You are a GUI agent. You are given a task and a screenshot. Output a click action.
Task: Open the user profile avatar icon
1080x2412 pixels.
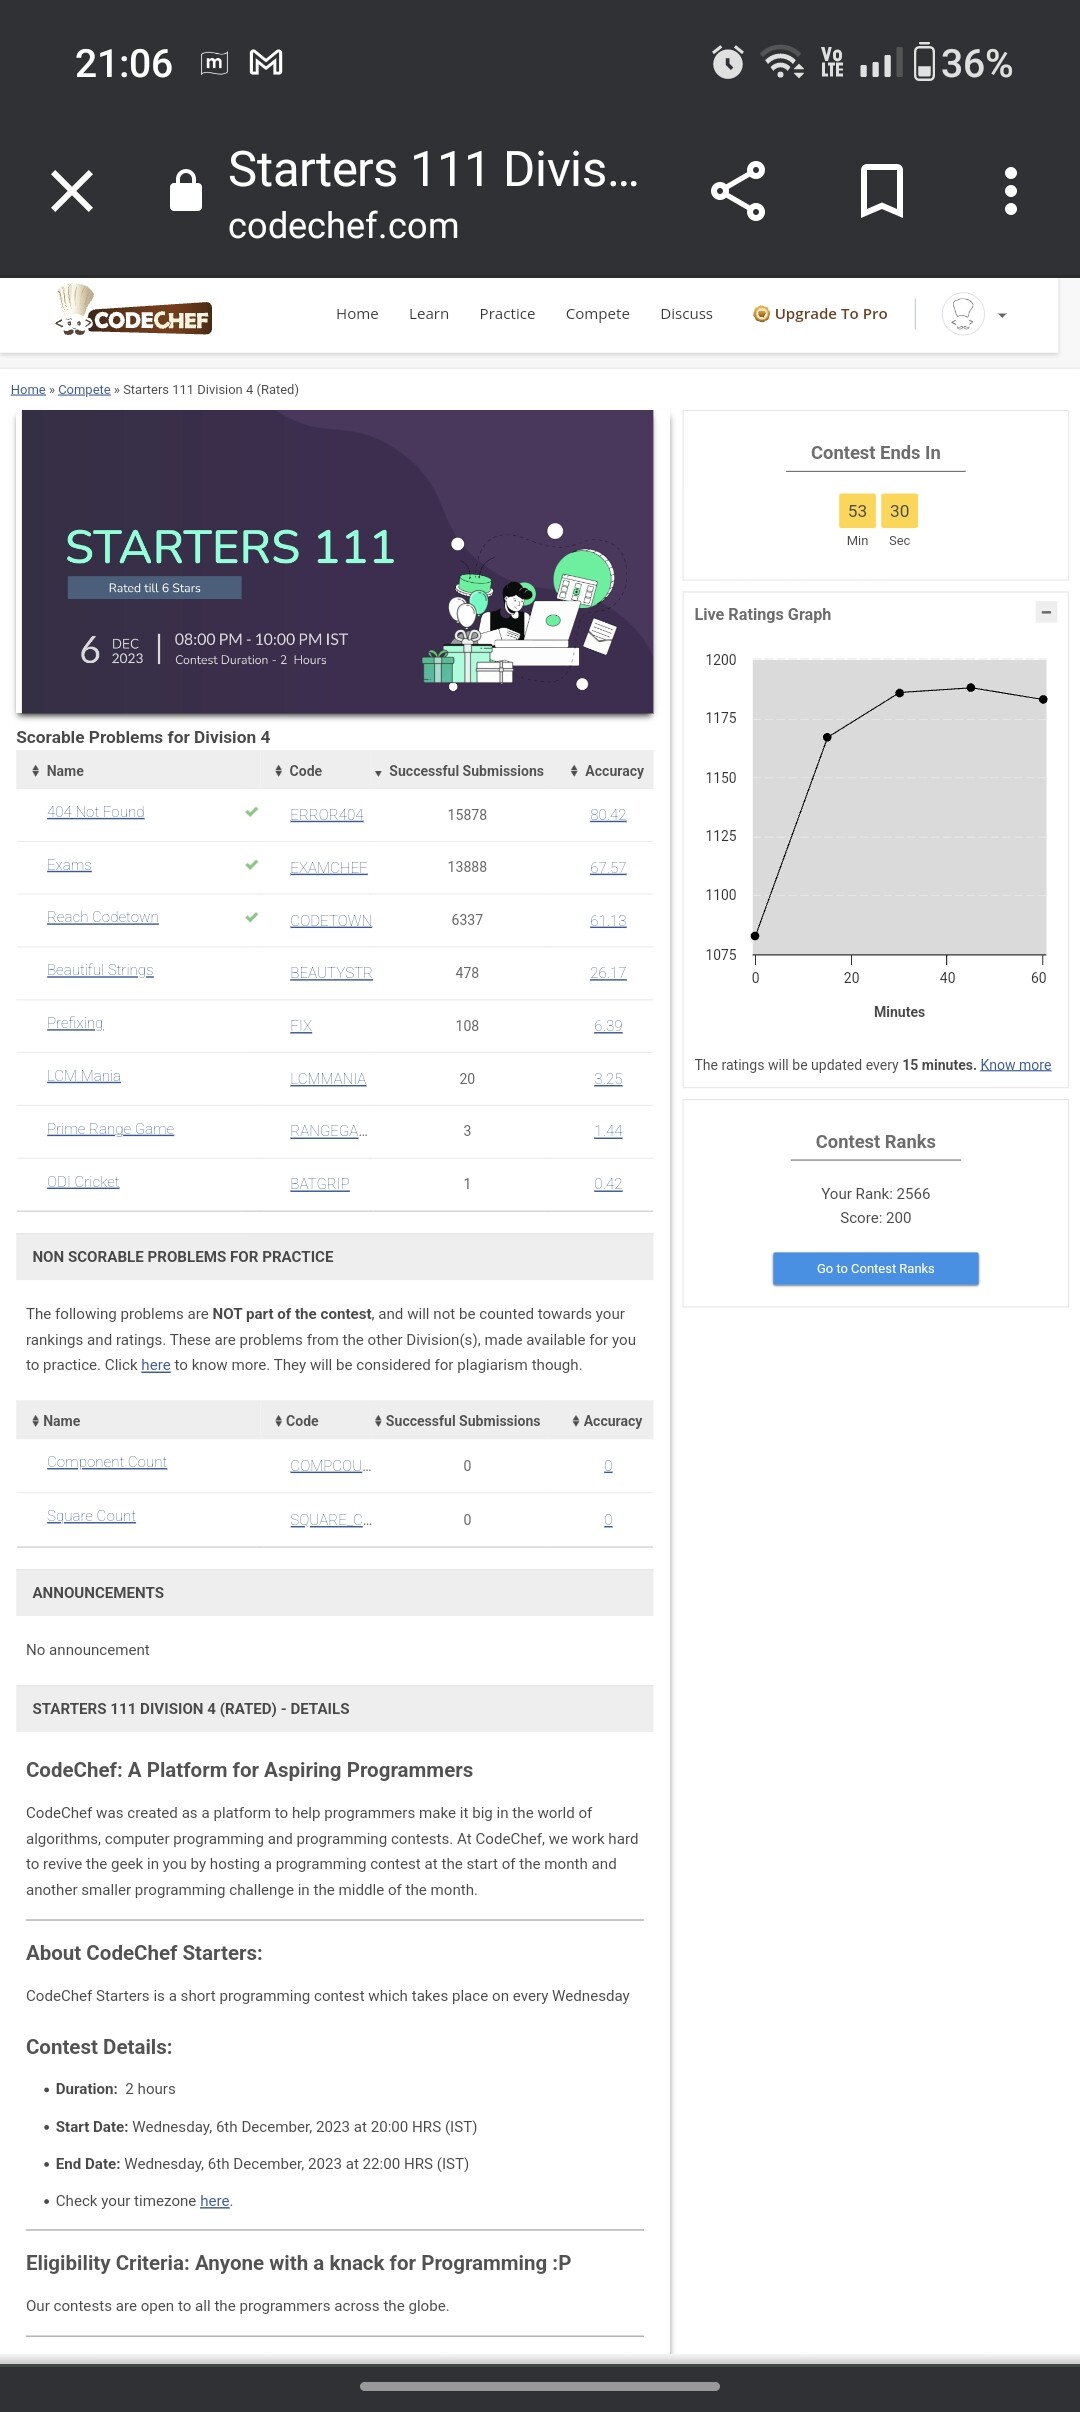(x=963, y=314)
